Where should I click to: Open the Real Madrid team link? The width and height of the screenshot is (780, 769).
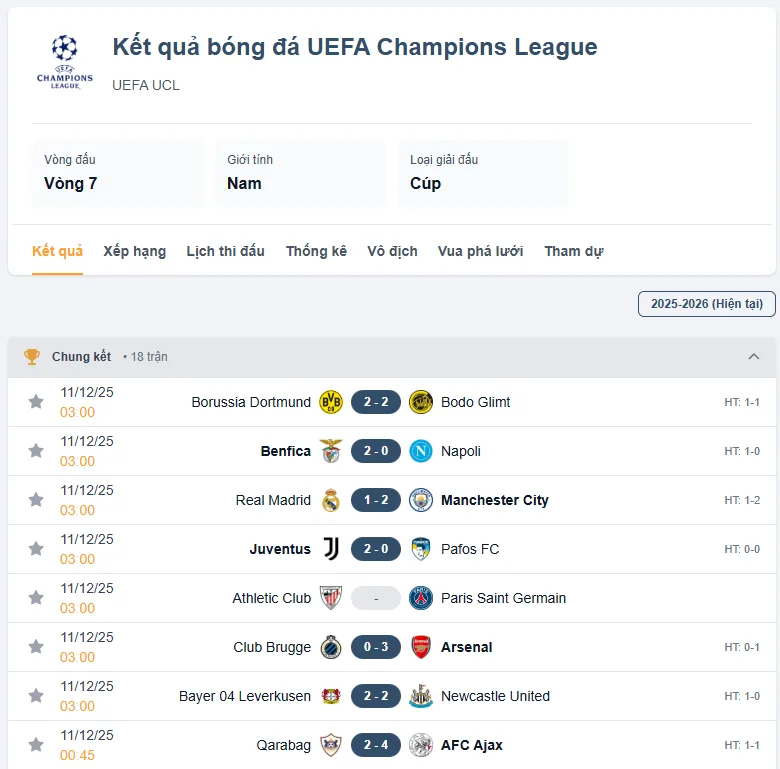point(273,500)
